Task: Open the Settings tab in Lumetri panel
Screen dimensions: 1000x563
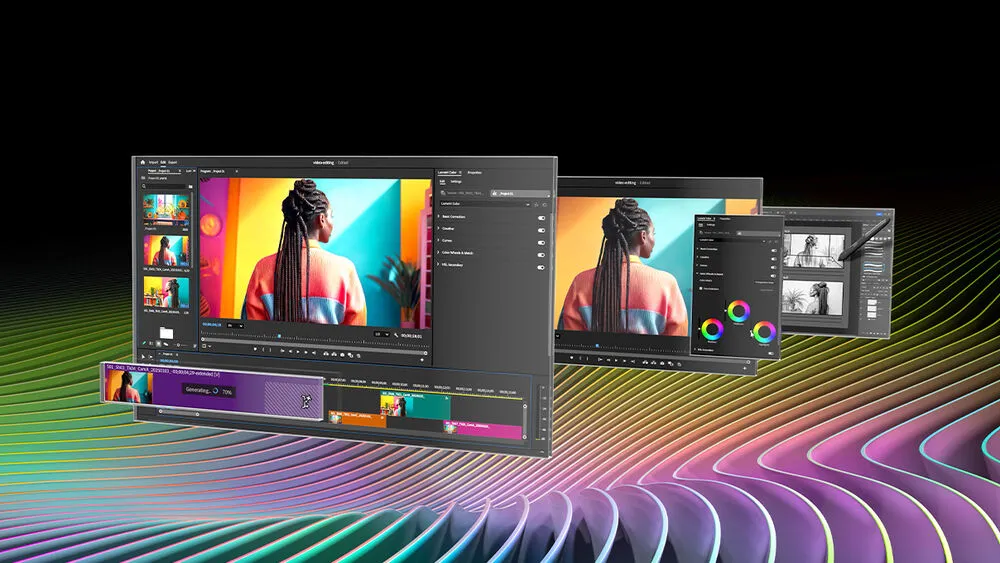Action: 456,182
